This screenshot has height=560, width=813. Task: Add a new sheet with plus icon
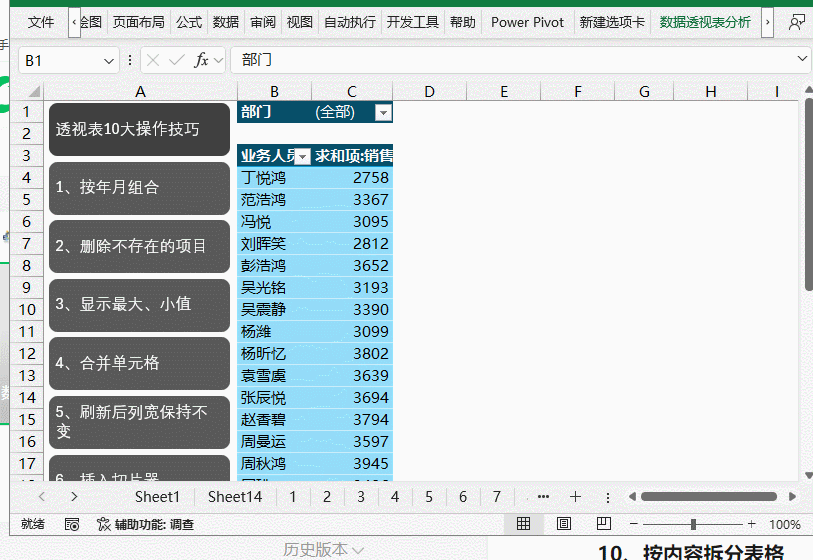pos(575,497)
